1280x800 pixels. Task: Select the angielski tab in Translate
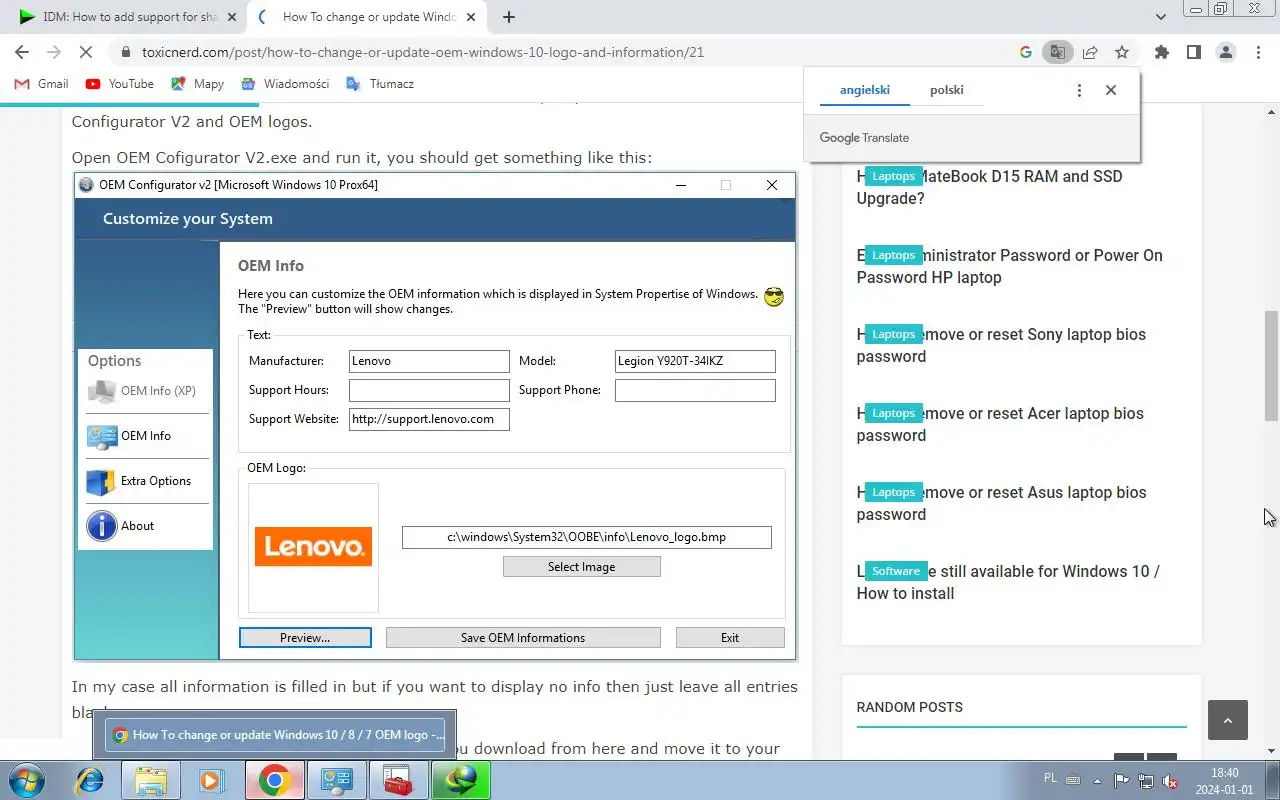[x=865, y=90]
